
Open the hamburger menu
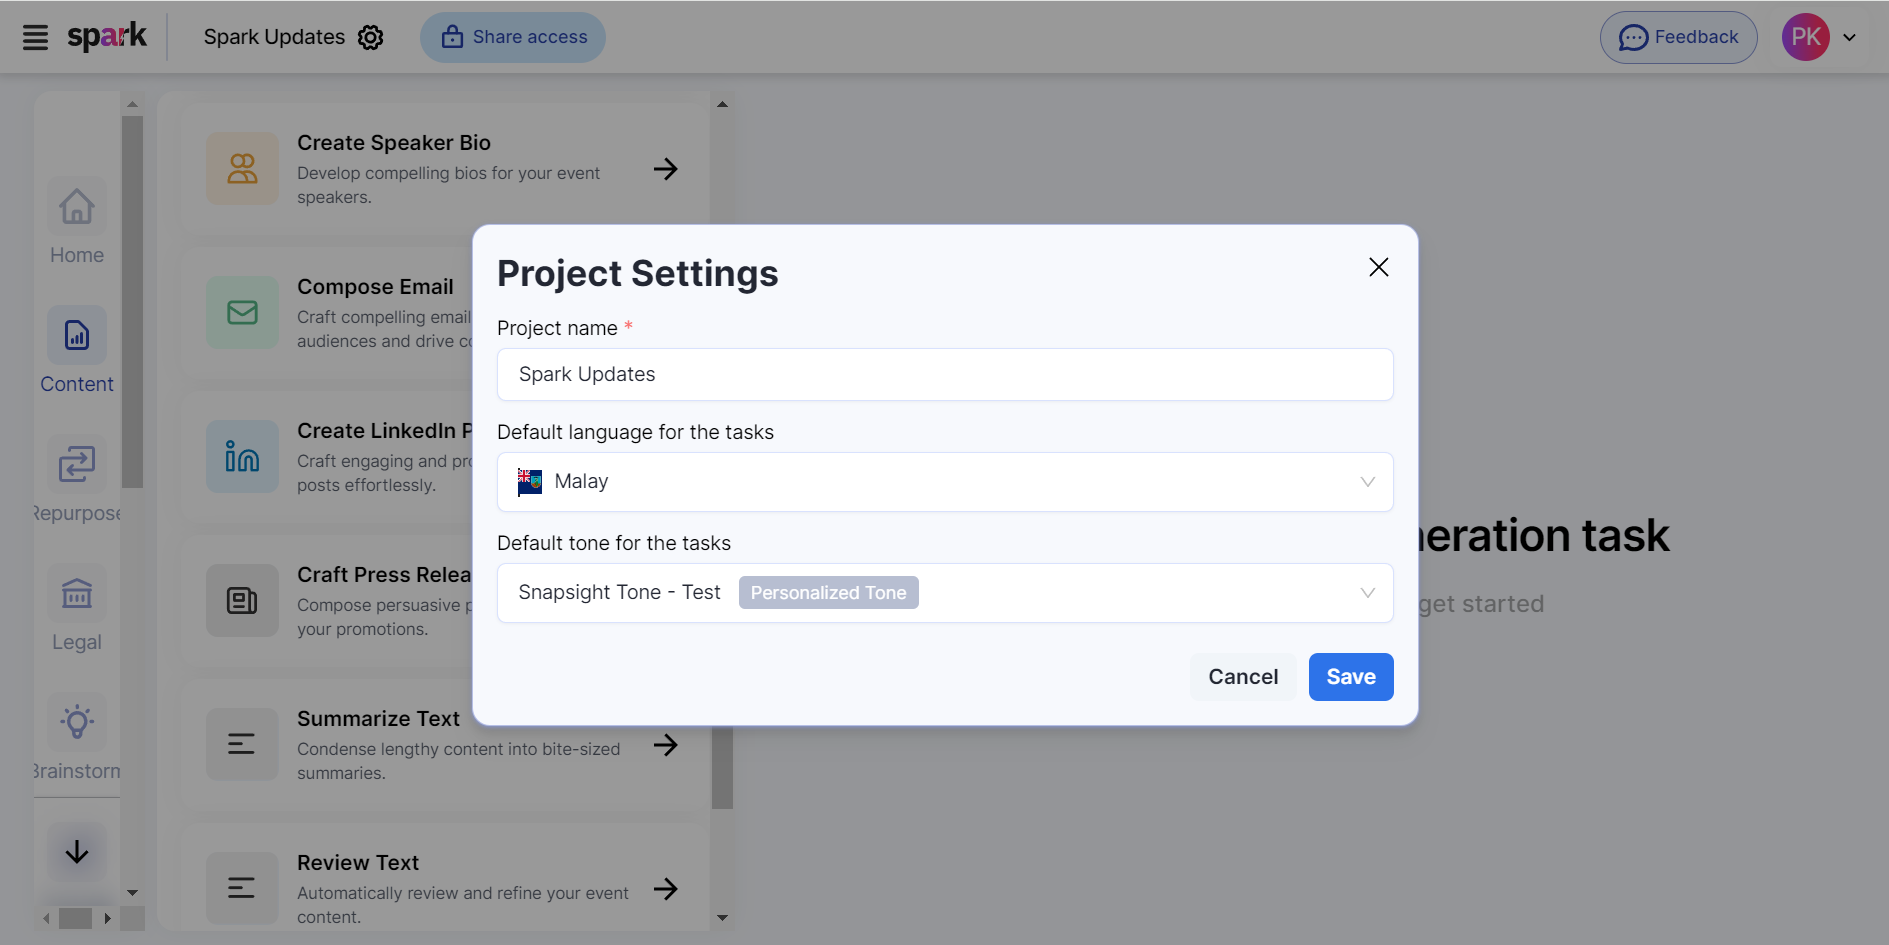[35, 38]
